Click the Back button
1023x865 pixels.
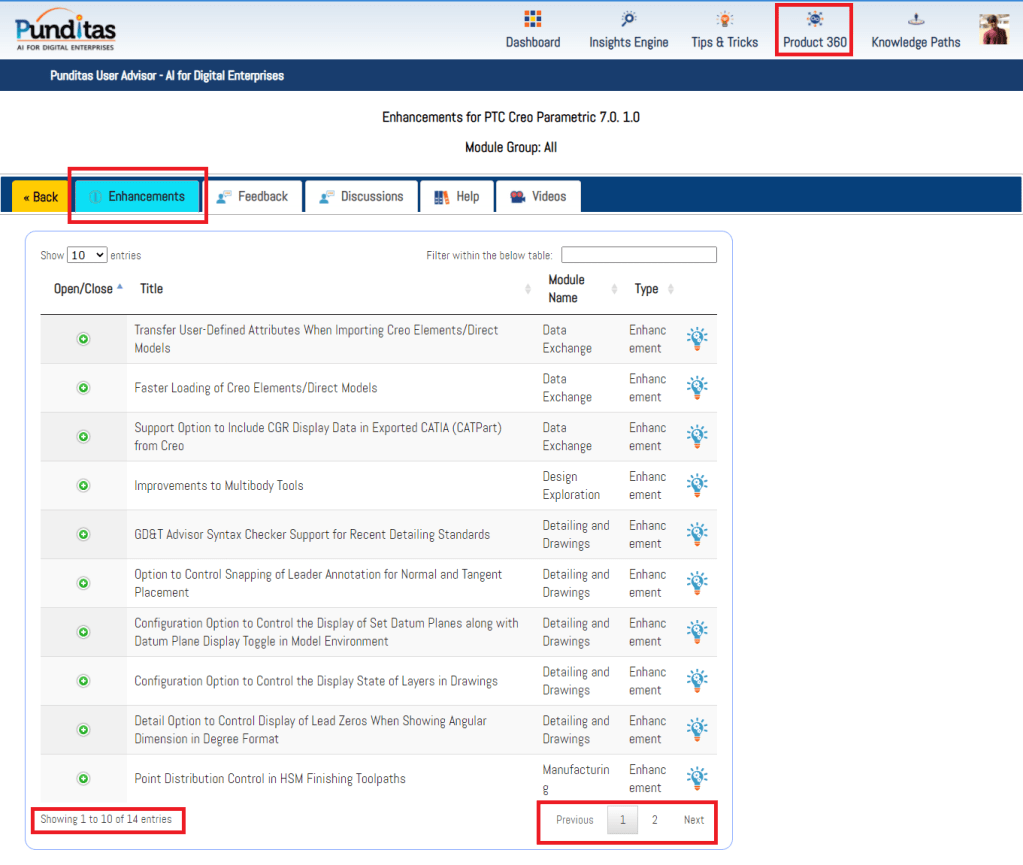40,197
